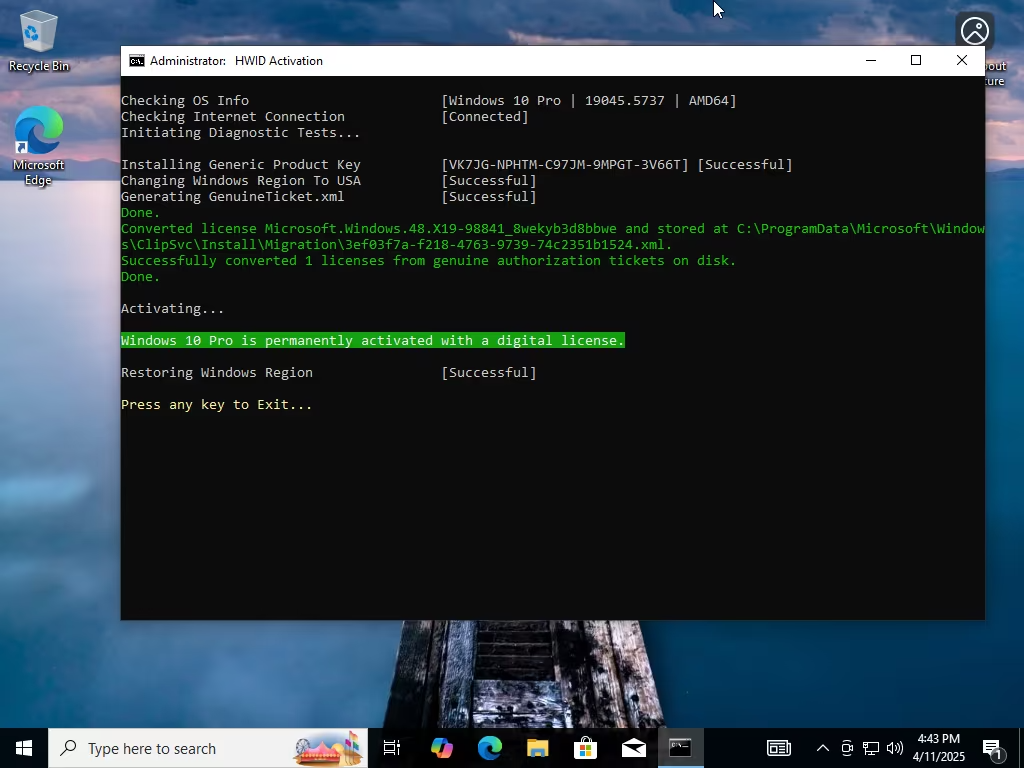The width and height of the screenshot is (1024, 768).
Task: Launch the Microsoft Edge desktop shortcut
Action: pyautogui.click(x=38, y=146)
